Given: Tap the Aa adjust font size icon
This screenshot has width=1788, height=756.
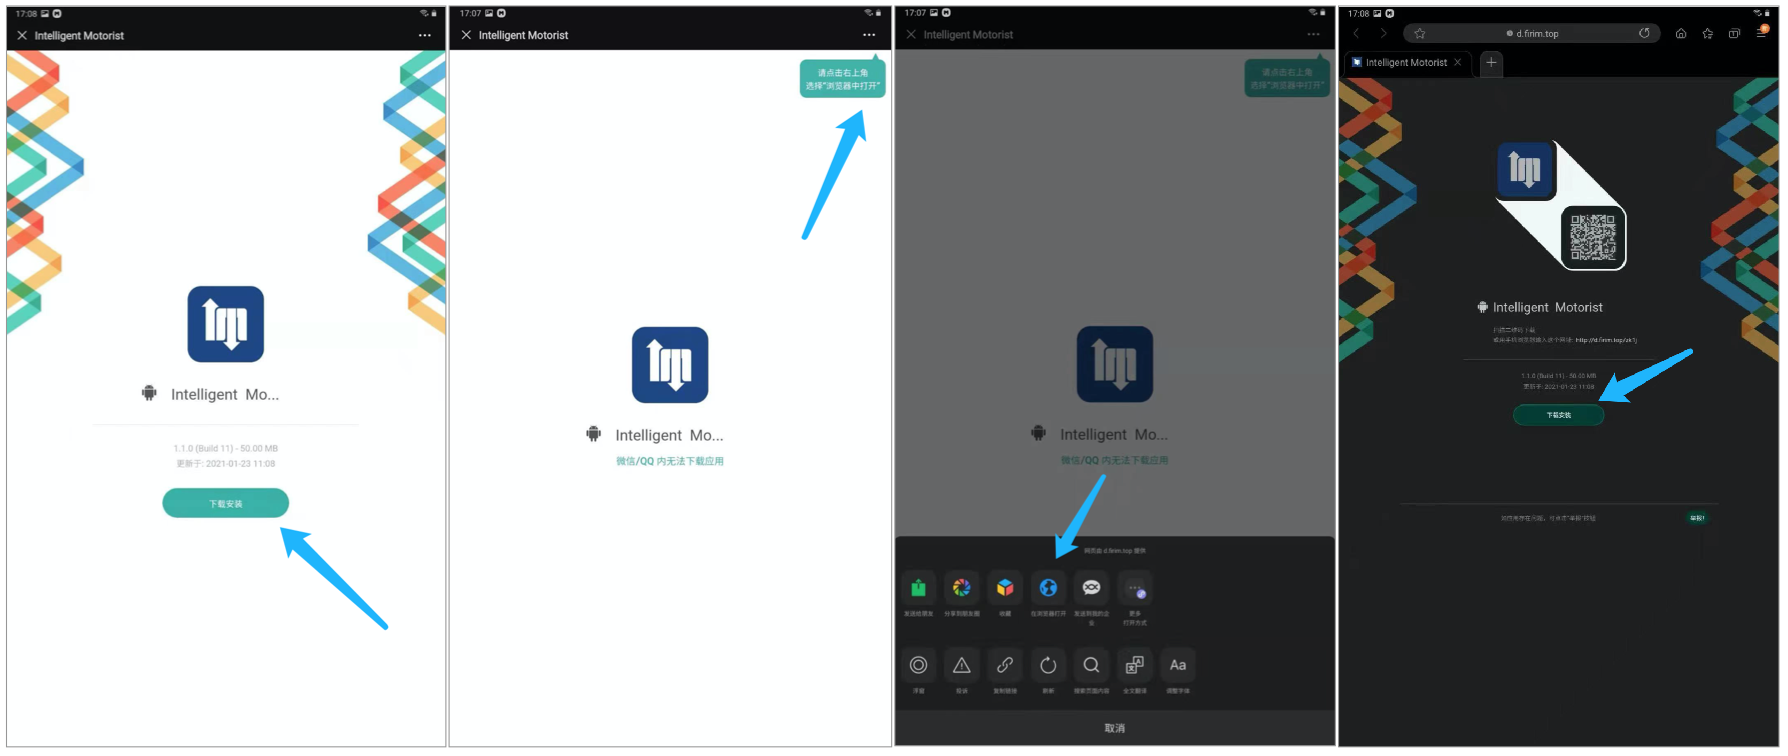Looking at the screenshot, I should [x=1178, y=665].
